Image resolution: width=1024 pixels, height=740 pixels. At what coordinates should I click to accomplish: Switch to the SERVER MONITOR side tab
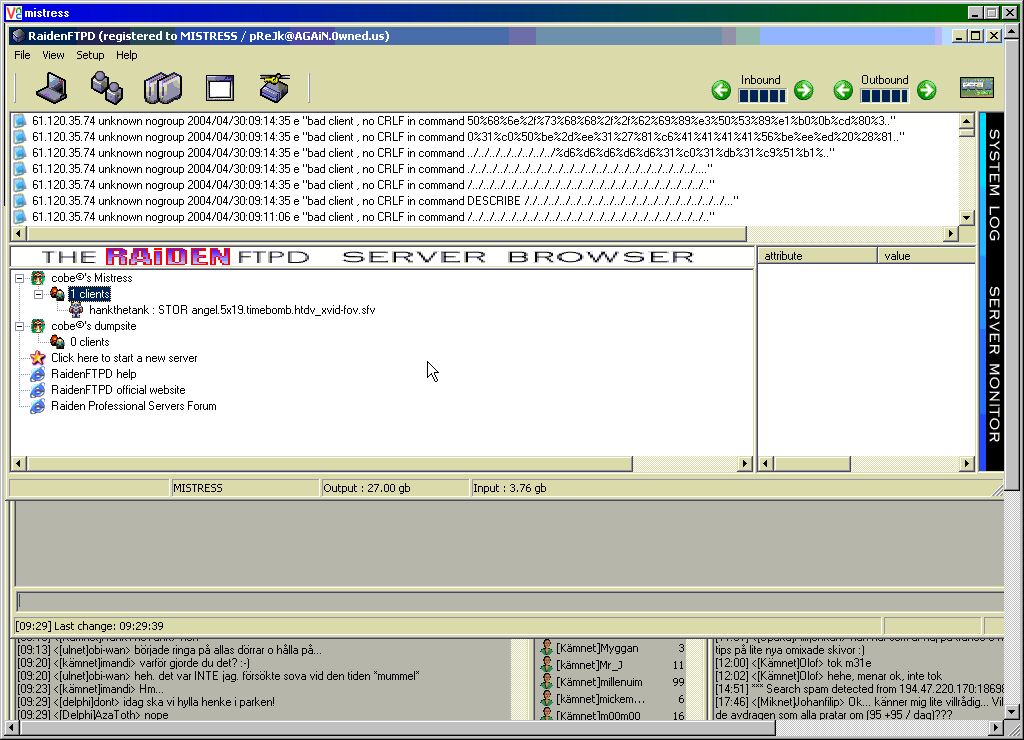coord(994,364)
